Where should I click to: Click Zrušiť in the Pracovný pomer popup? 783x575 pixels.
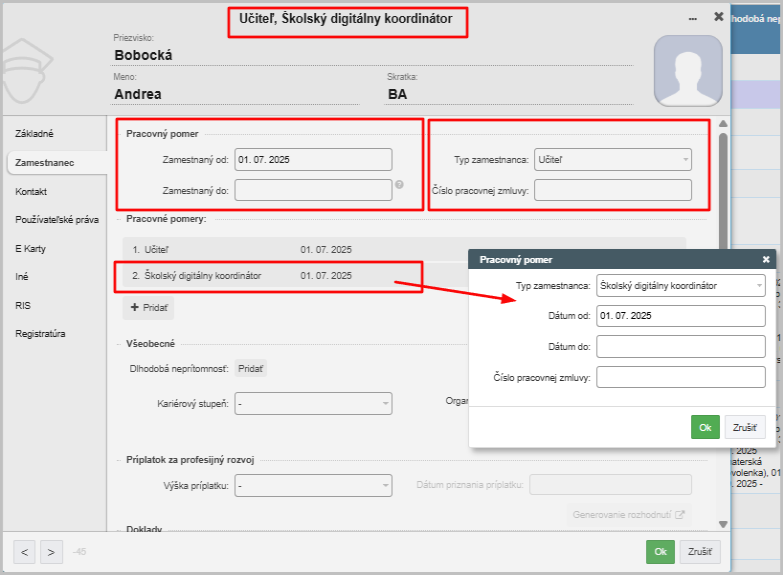[x=744, y=427]
